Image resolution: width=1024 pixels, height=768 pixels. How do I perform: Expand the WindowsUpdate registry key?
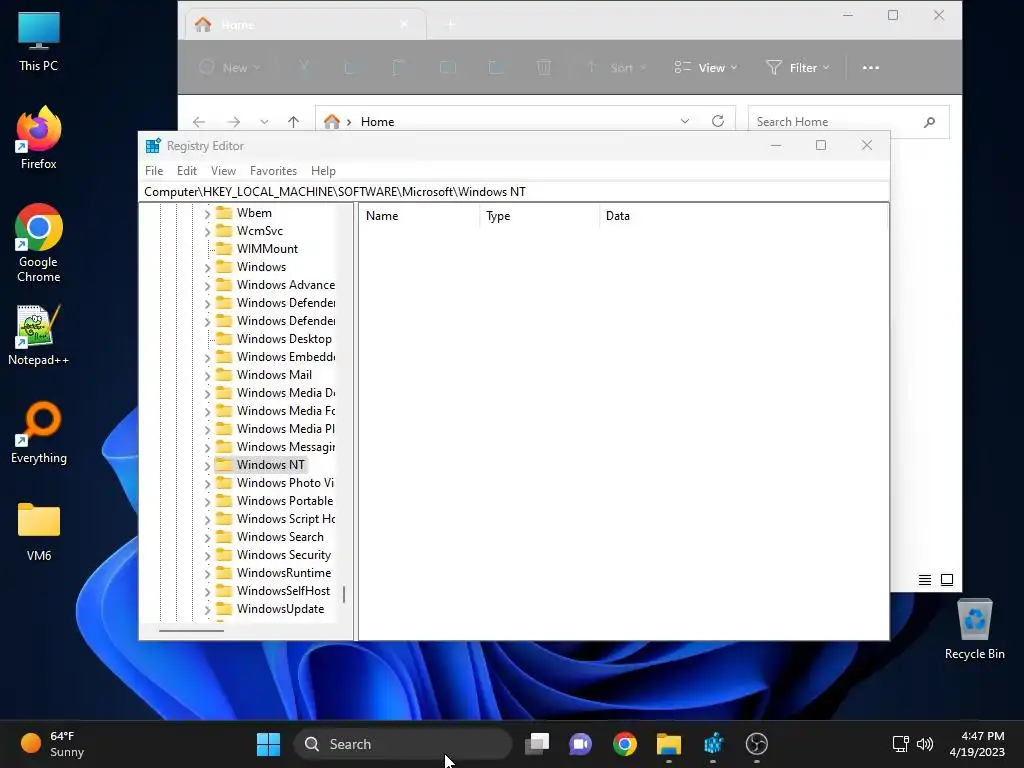point(208,609)
